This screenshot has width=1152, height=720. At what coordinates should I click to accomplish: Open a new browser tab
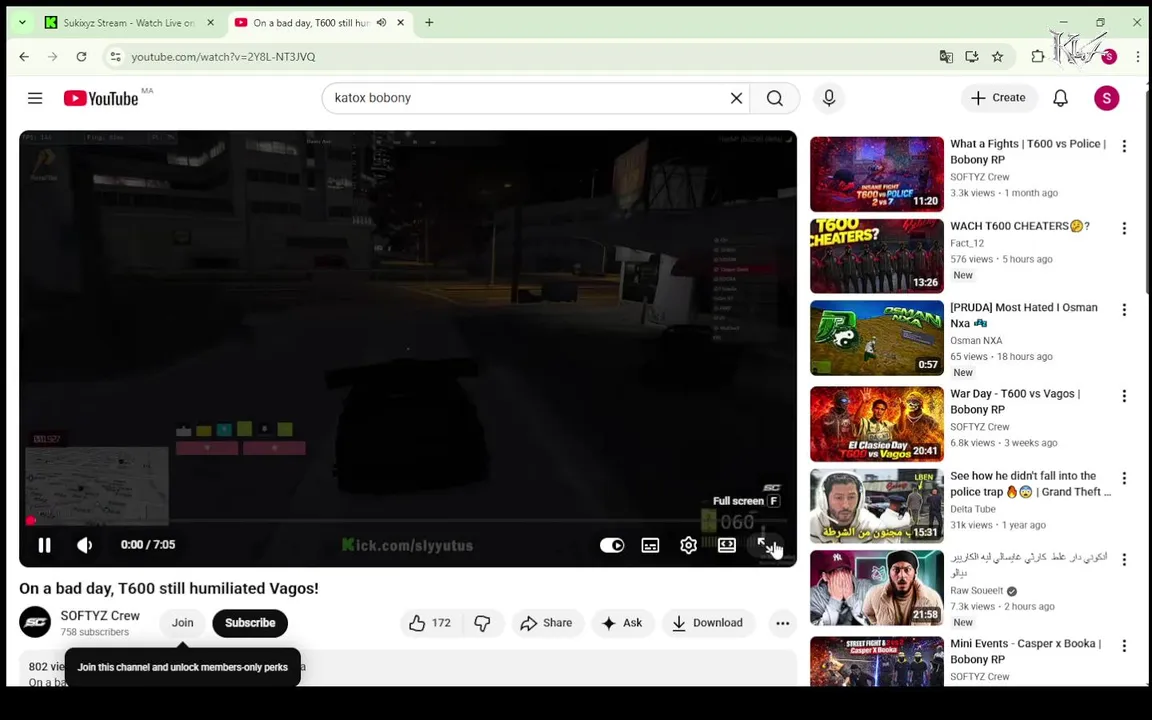click(x=429, y=23)
